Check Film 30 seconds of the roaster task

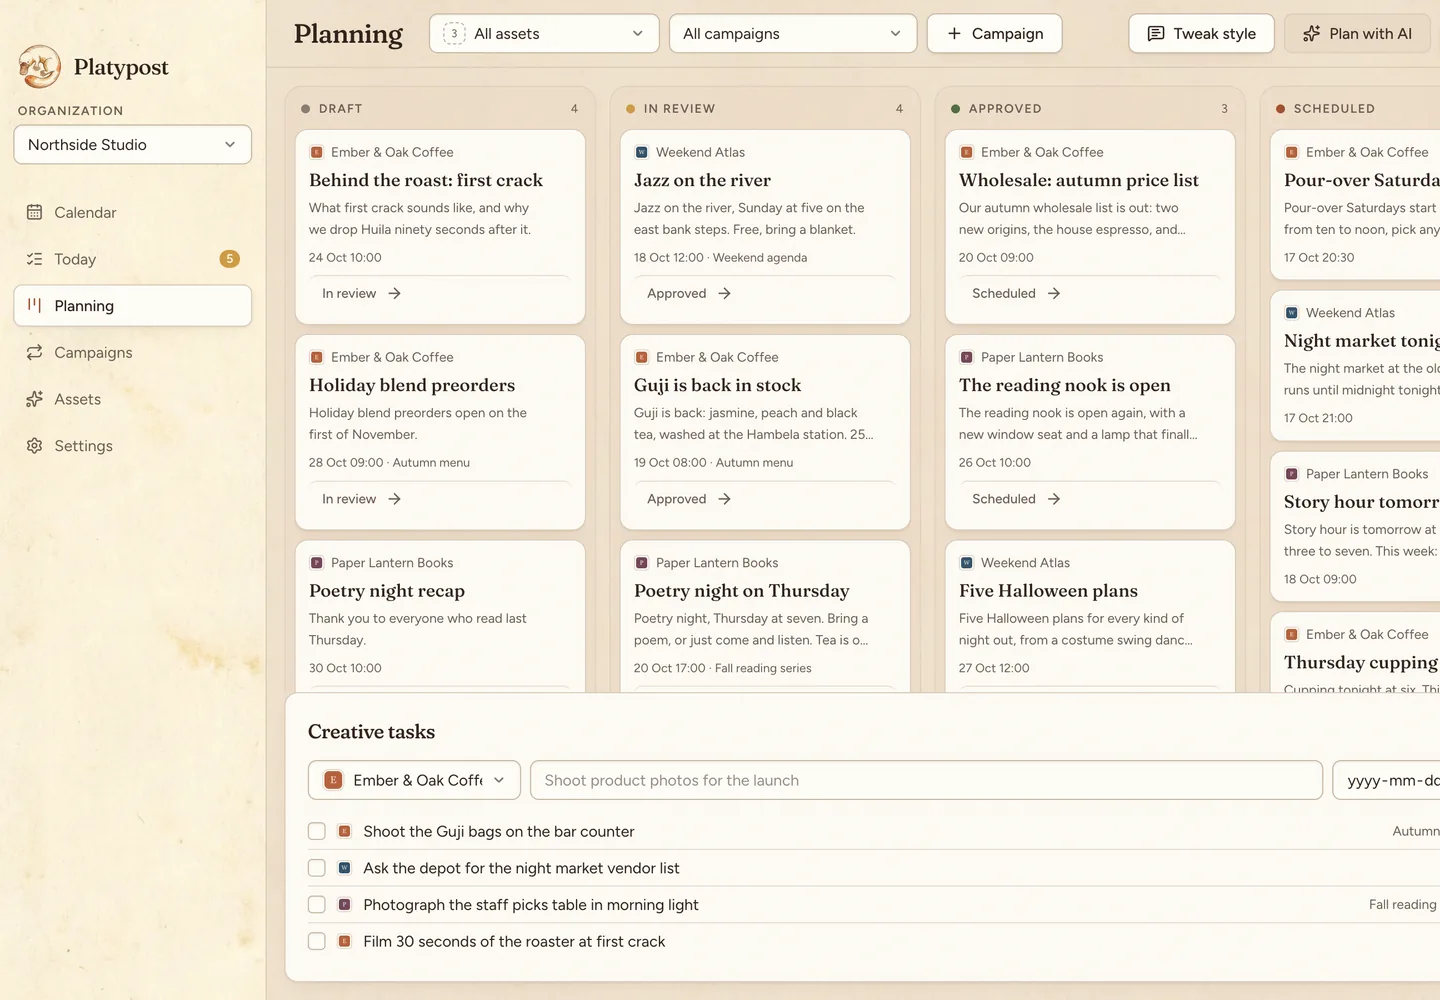(317, 941)
